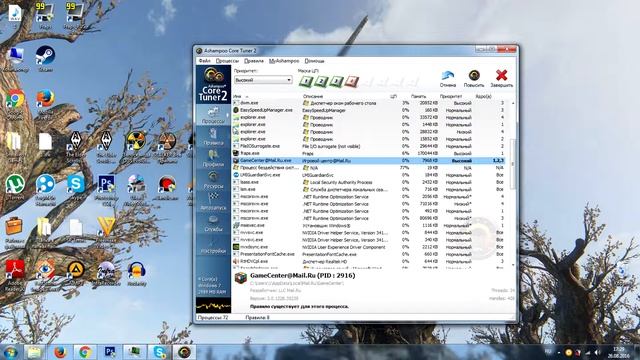Select the PresentationFontCache.exe process row
640x360 pixels.
pyautogui.click(x=369, y=254)
